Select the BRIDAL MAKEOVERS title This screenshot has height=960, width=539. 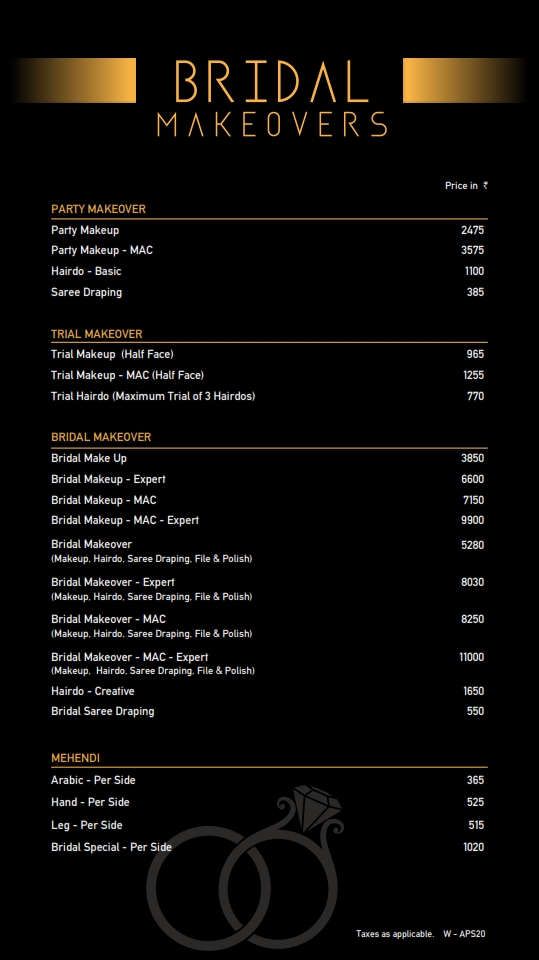coord(272,98)
